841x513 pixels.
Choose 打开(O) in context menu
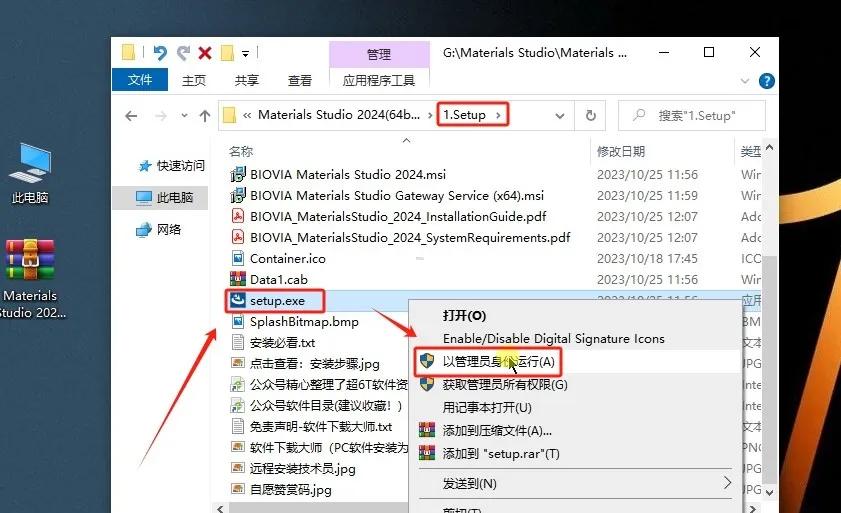click(x=464, y=316)
